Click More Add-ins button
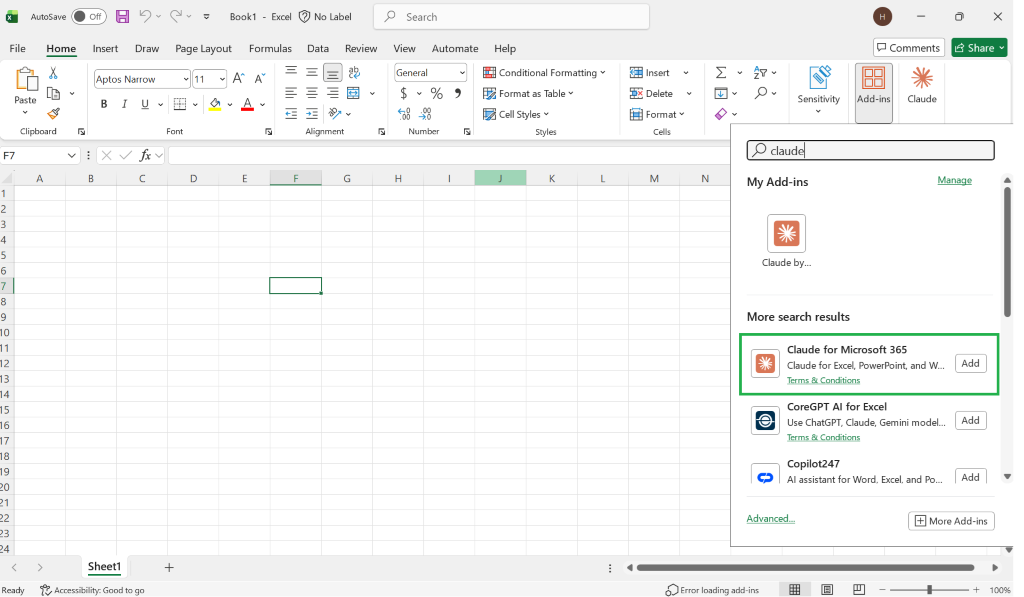The image size is (1024, 597). 951,521
